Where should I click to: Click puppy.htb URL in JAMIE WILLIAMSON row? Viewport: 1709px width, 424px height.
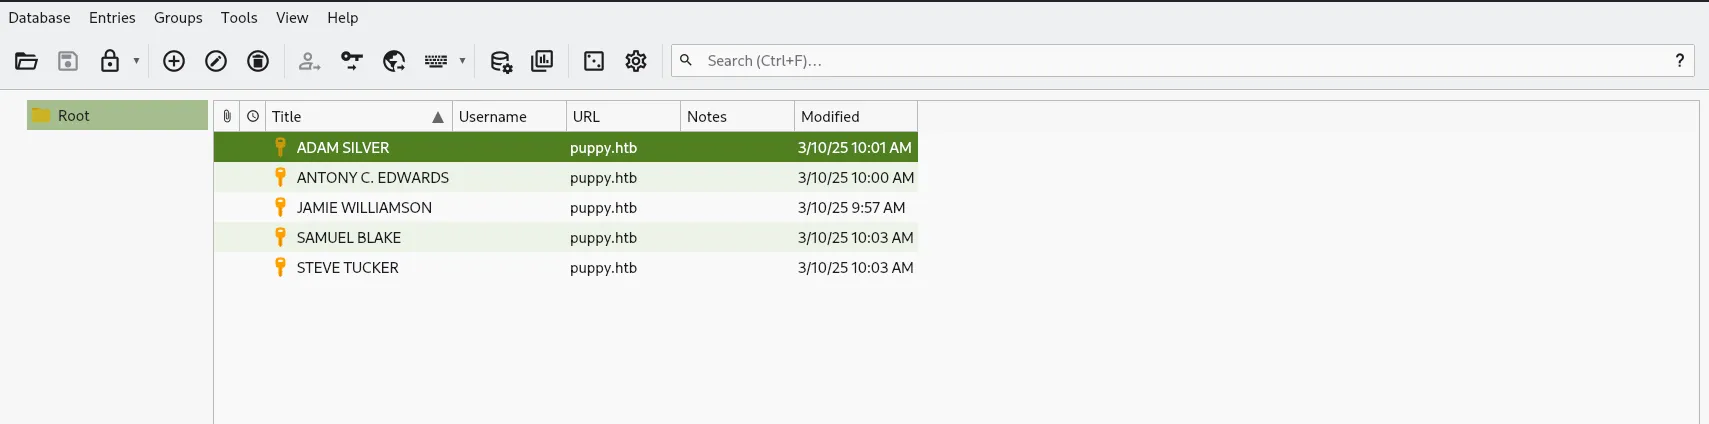click(x=603, y=207)
